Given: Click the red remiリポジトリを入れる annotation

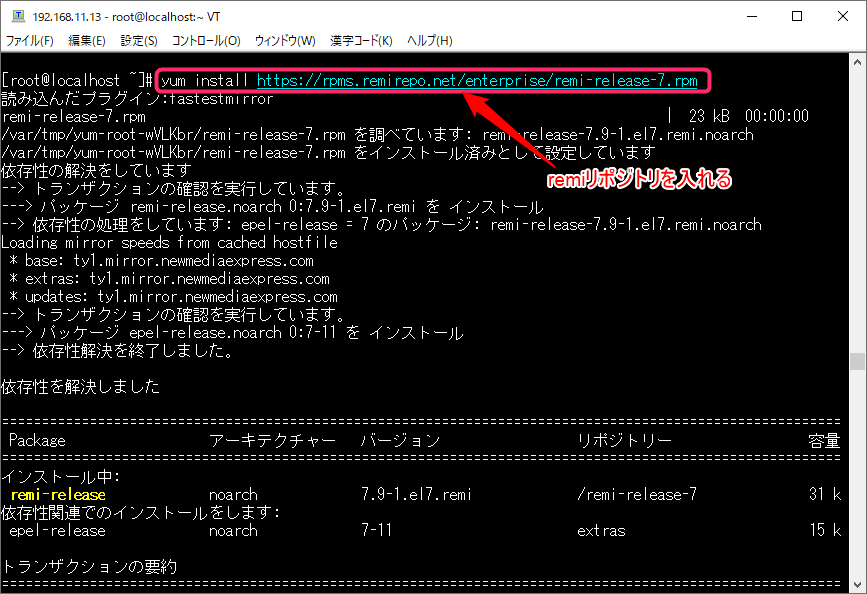Looking at the screenshot, I should click(639, 180).
